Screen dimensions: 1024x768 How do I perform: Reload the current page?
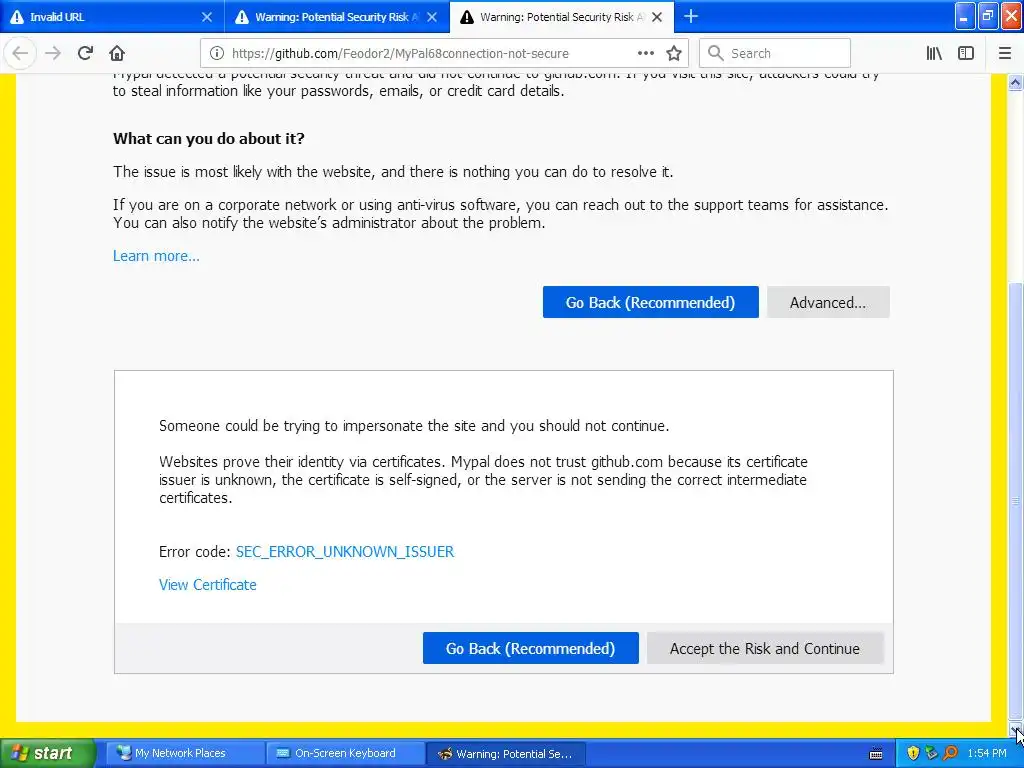85,53
